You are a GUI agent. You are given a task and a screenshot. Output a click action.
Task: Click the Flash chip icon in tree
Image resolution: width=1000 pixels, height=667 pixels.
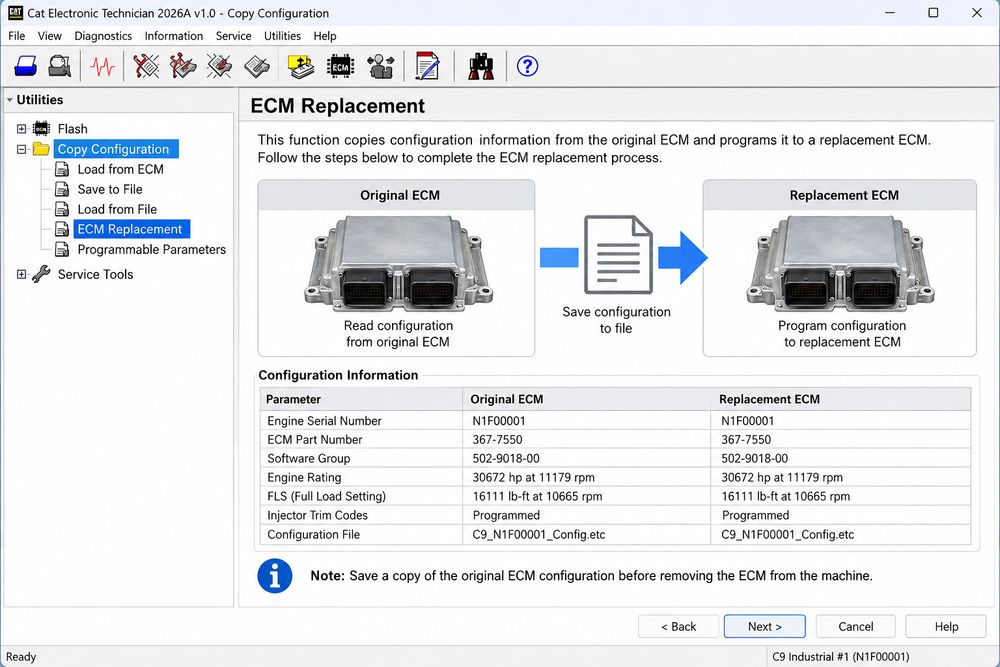(x=41, y=128)
